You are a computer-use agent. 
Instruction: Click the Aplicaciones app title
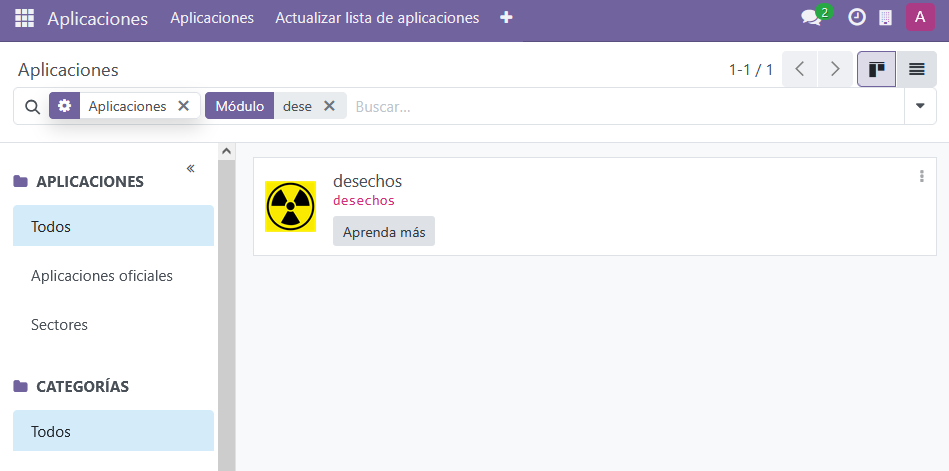(97, 19)
